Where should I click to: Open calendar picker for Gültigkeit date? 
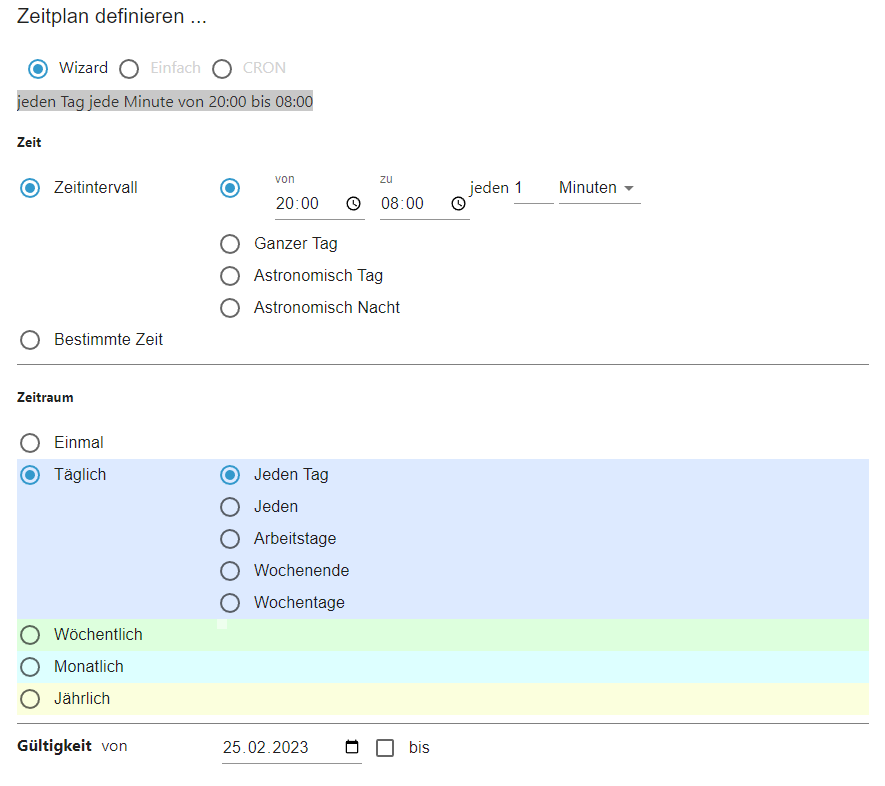pos(351,748)
